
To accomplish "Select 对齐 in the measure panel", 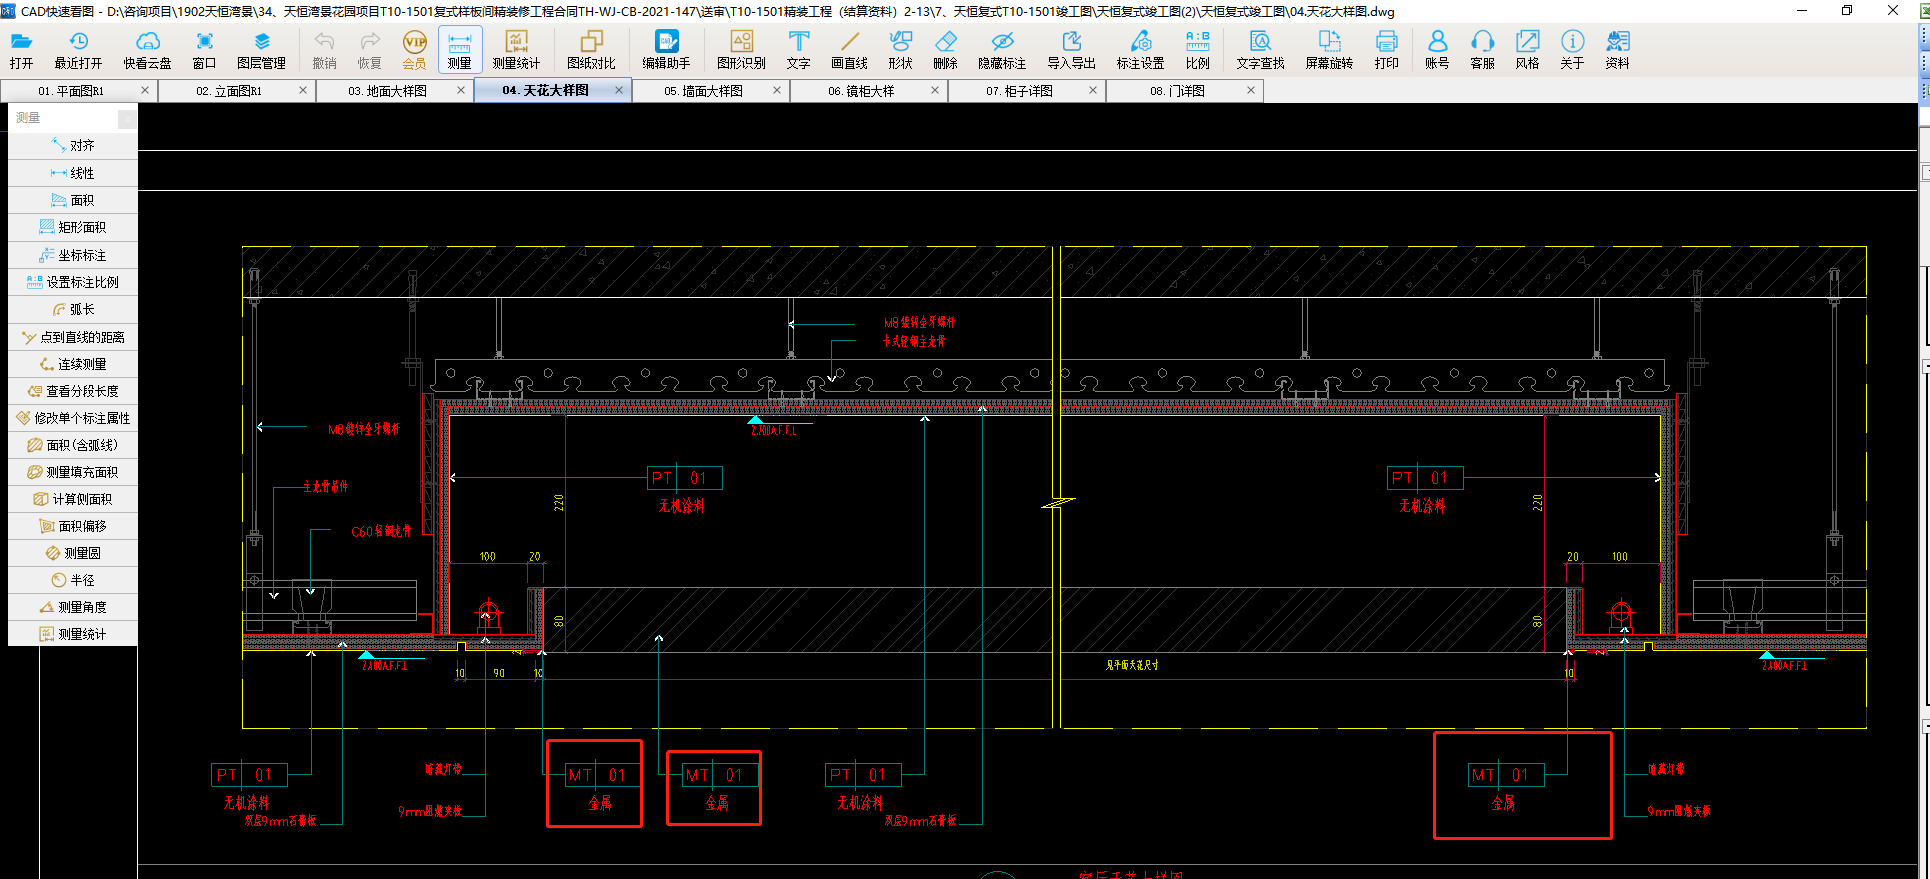I will tap(72, 146).
